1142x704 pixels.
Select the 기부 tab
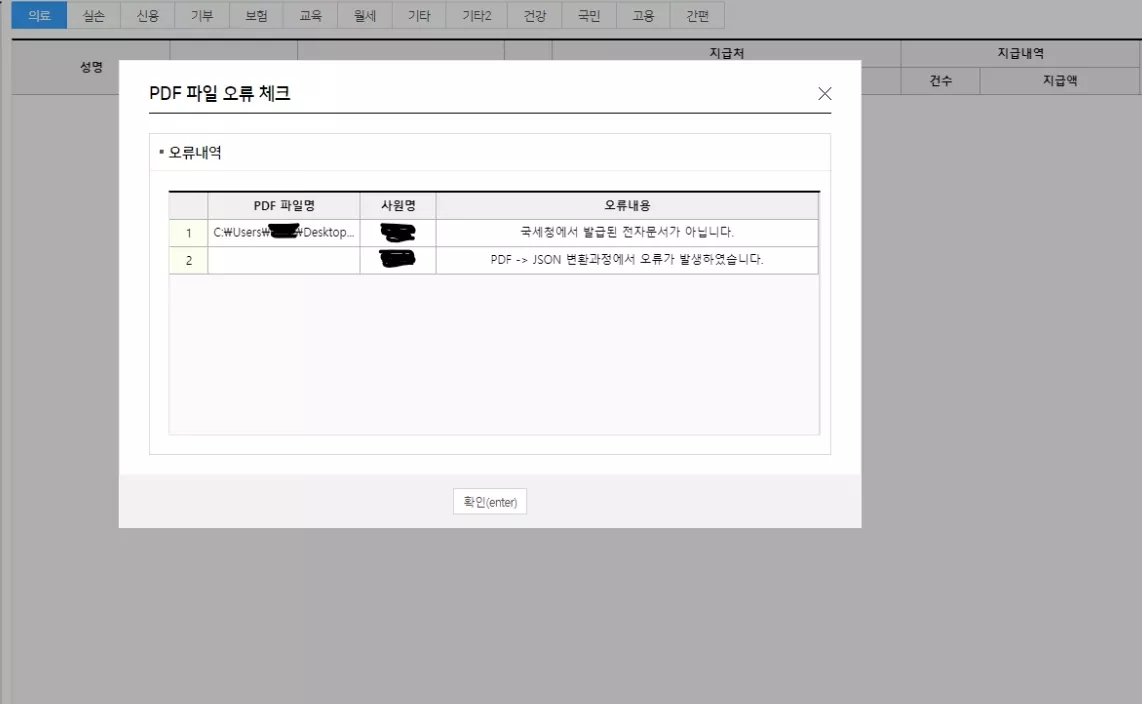(202, 15)
